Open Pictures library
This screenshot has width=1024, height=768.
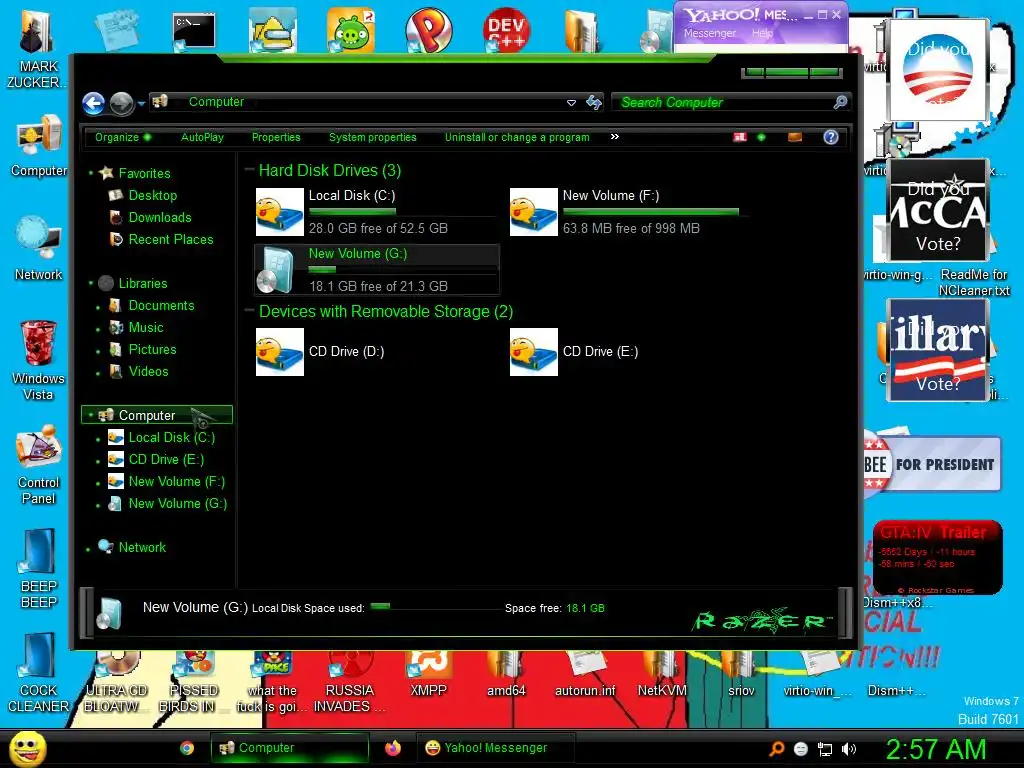click(x=152, y=349)
